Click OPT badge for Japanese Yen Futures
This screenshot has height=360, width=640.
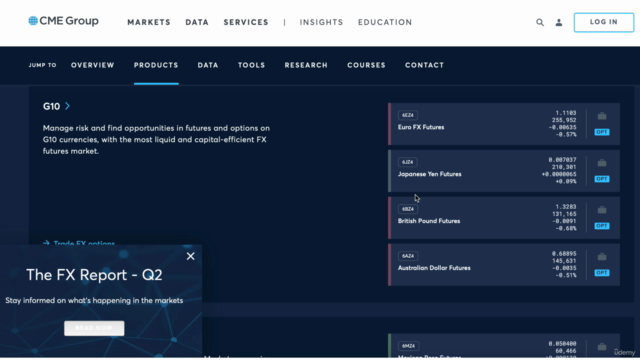tap(602, 179)
